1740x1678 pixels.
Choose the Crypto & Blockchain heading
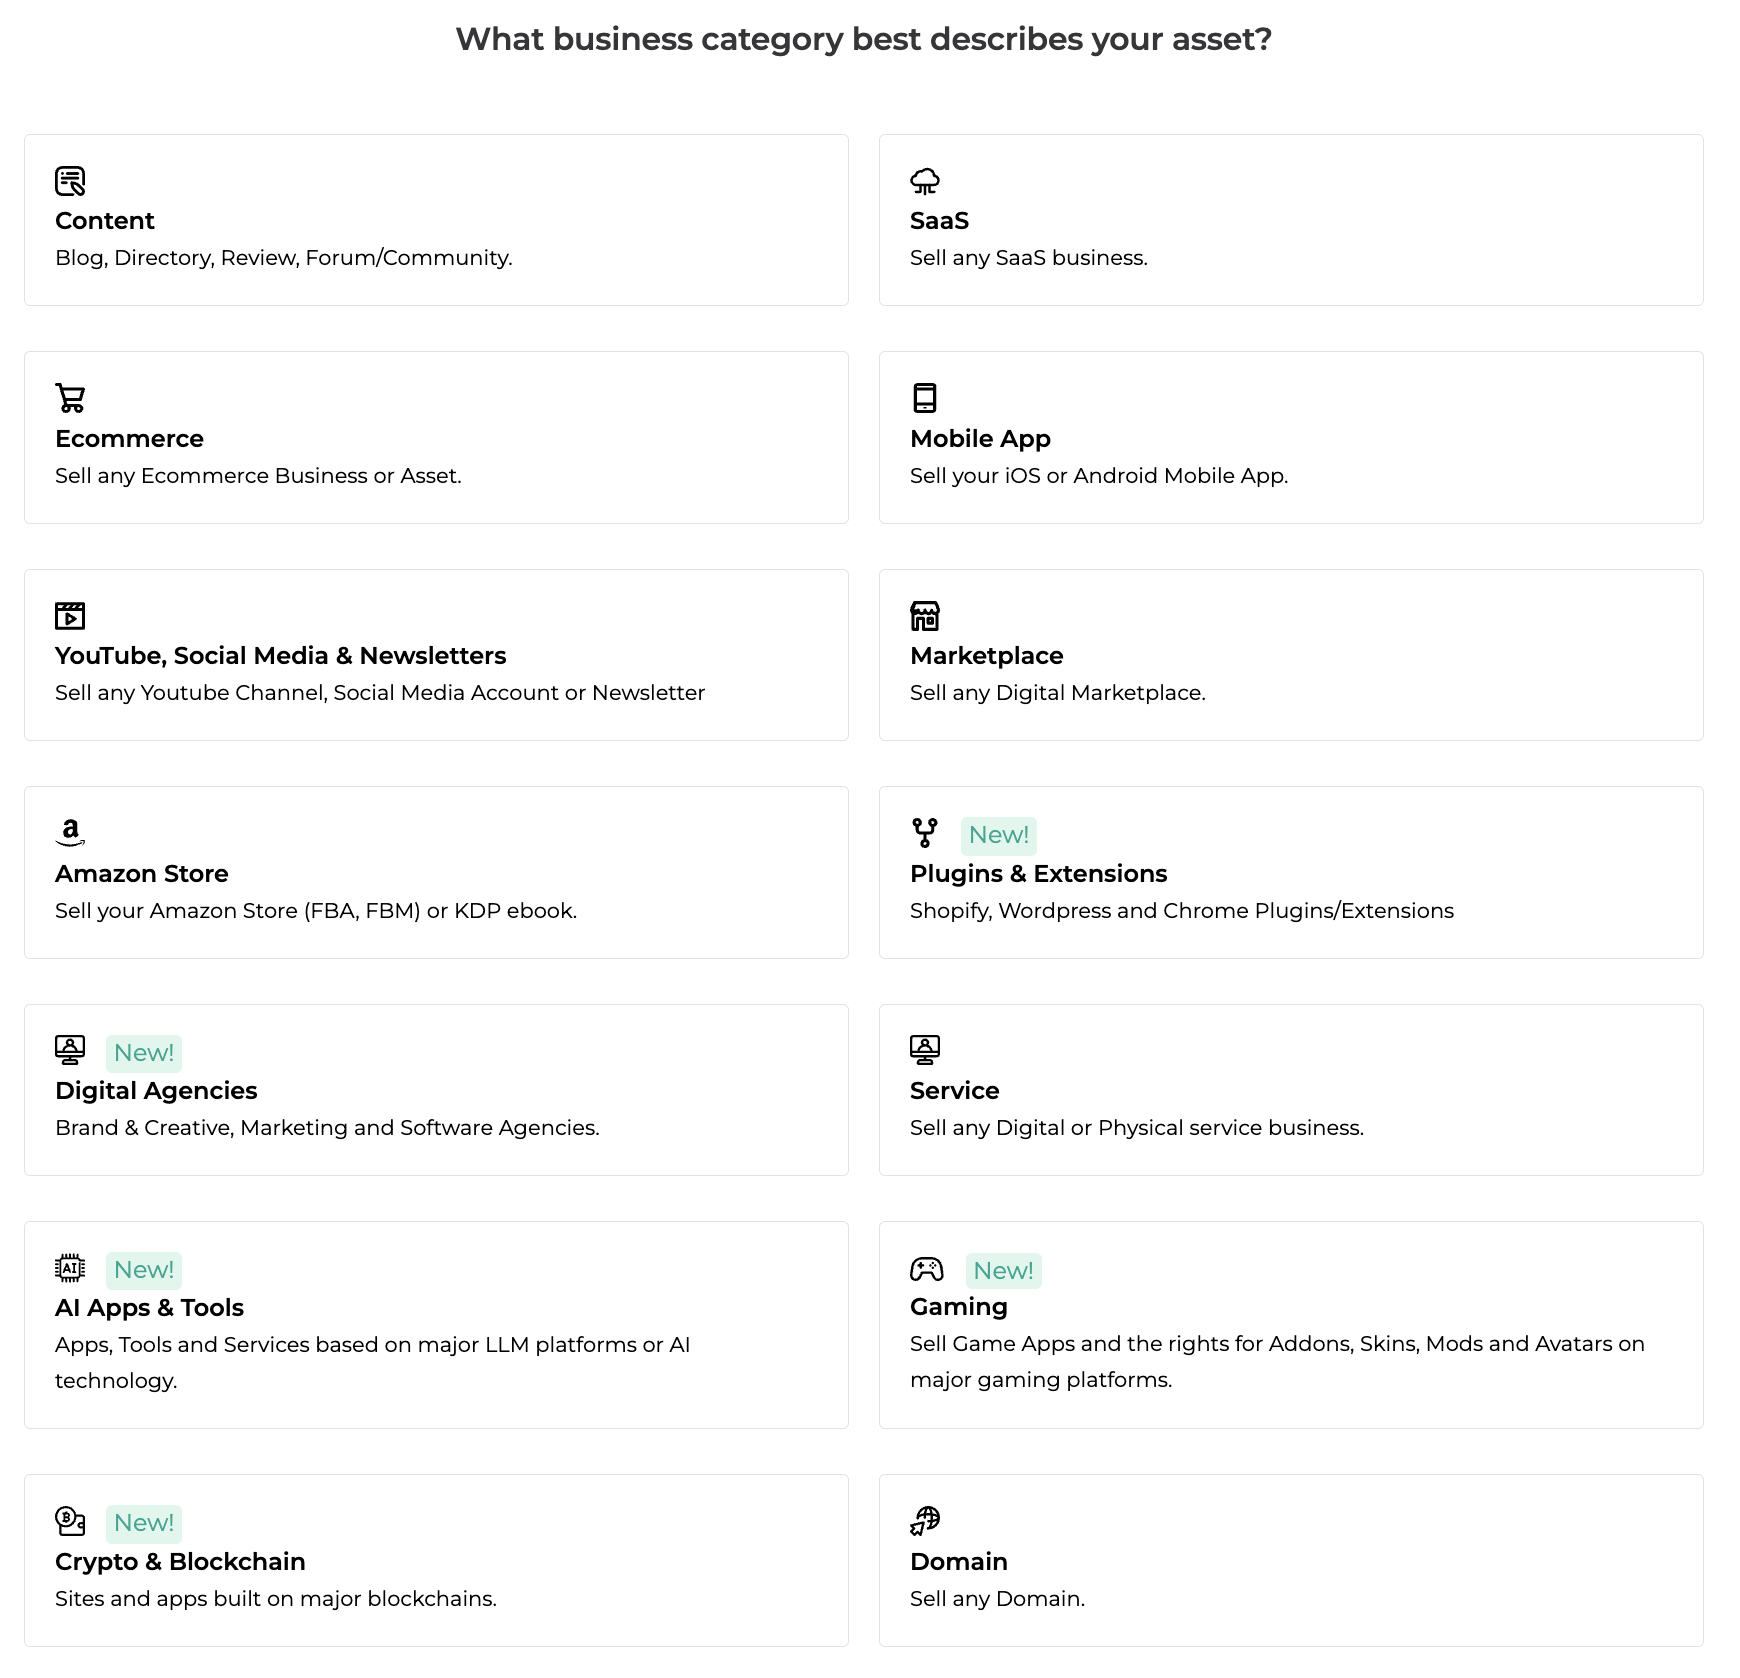pos(180,1561)
